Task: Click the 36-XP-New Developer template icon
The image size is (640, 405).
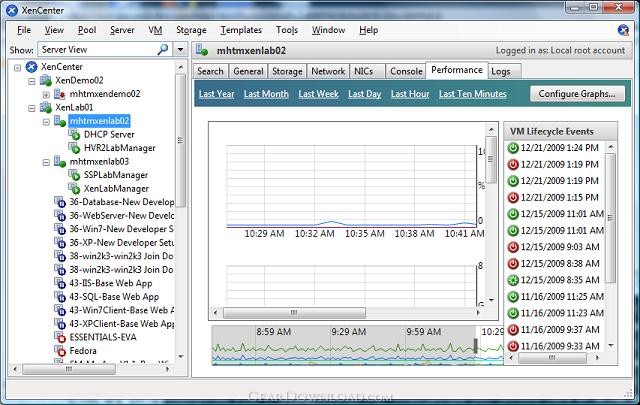Action: [60, 243]
